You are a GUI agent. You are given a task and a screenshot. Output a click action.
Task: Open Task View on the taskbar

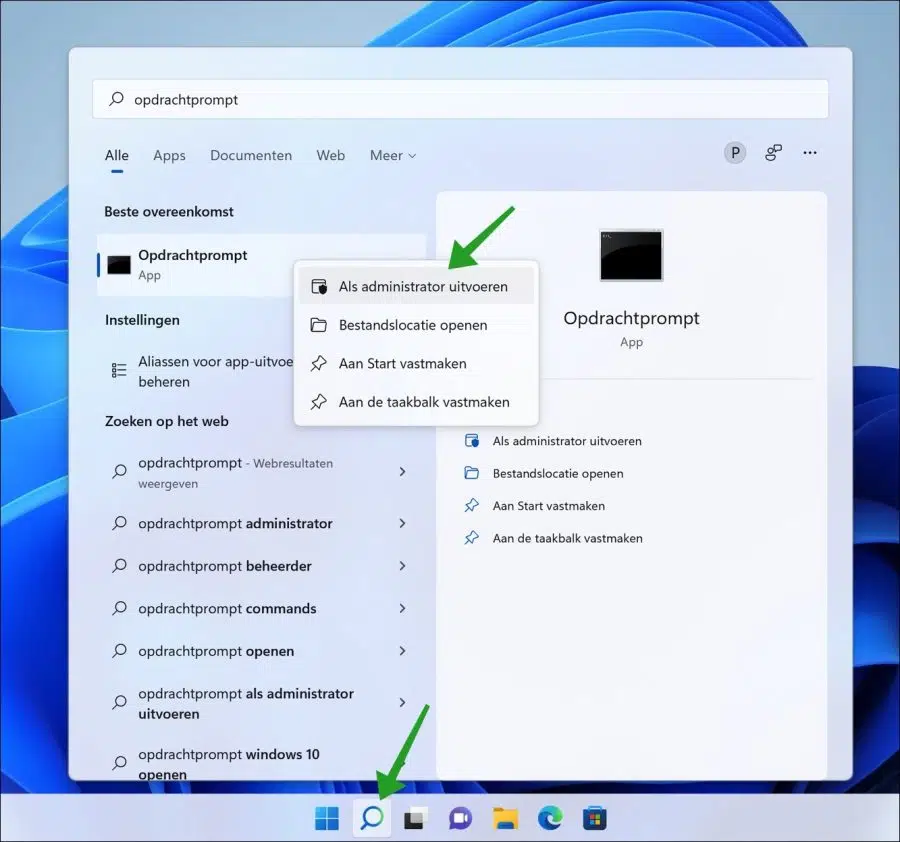pyautogui.click(x=416, y=818)
